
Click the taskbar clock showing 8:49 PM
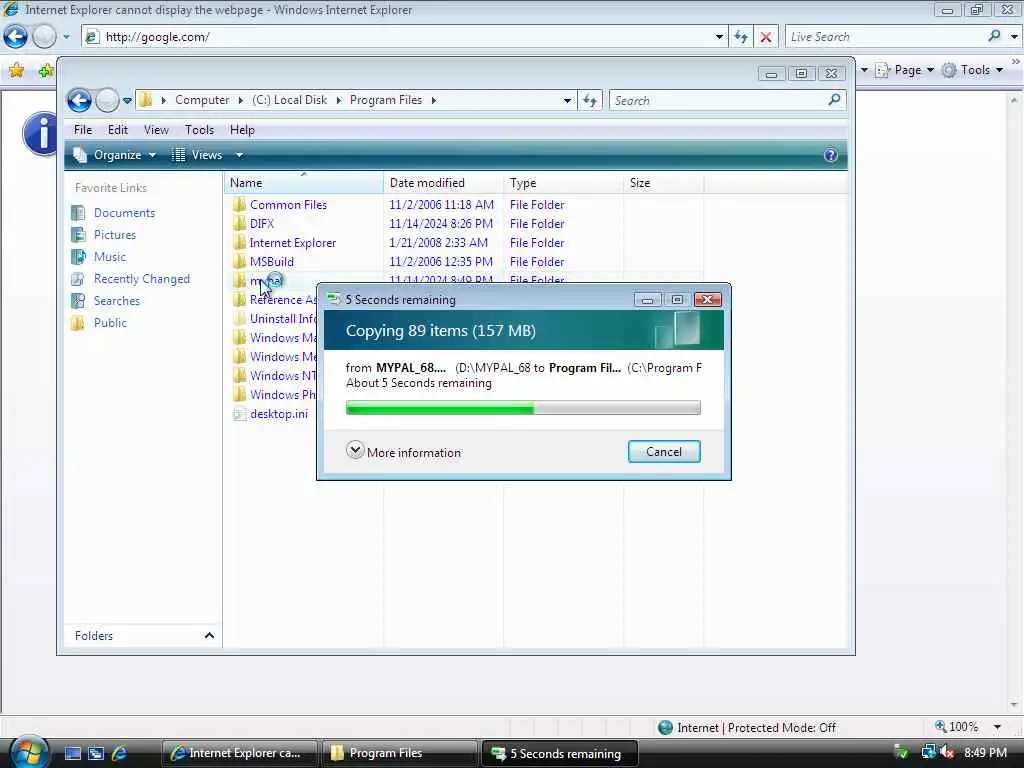[985, 752]
